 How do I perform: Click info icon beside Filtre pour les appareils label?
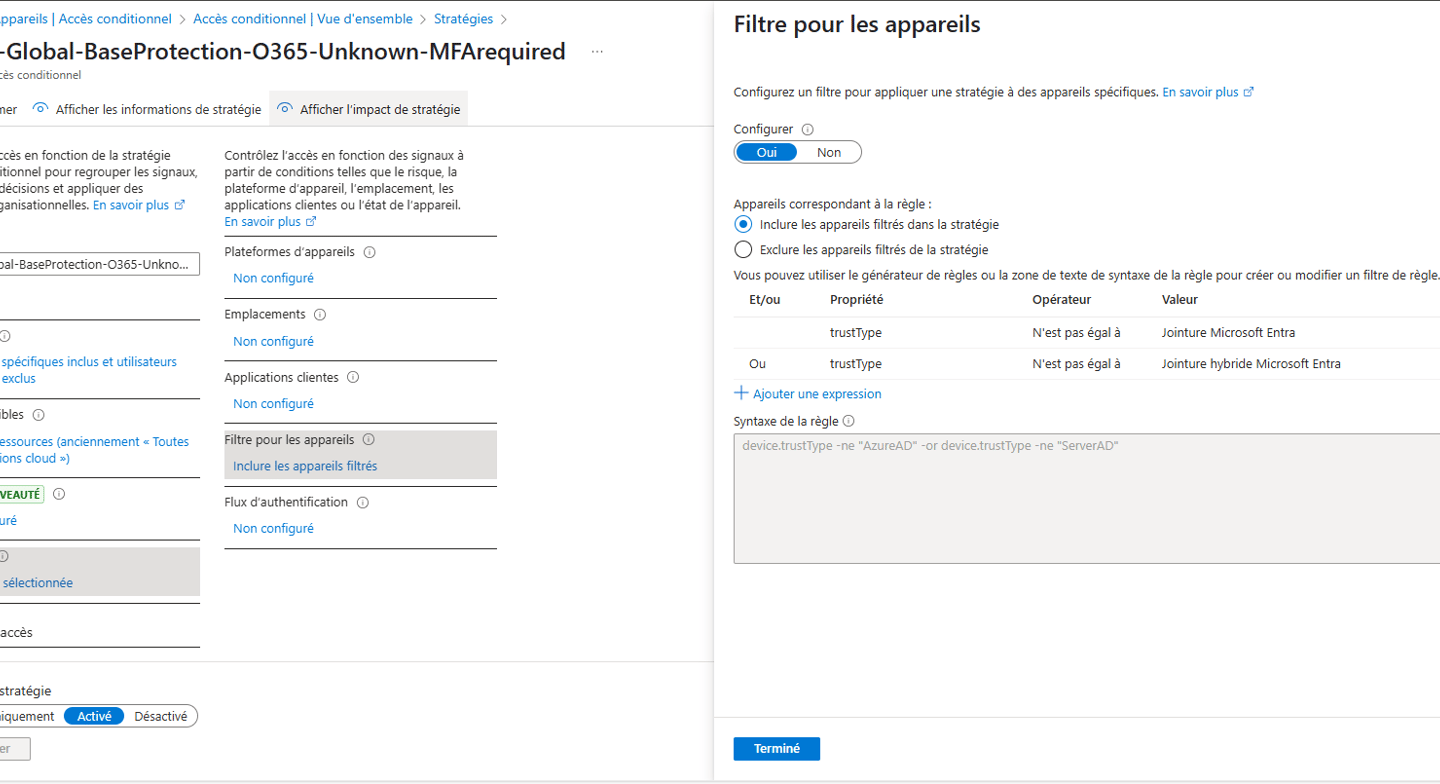click(368, 439)
